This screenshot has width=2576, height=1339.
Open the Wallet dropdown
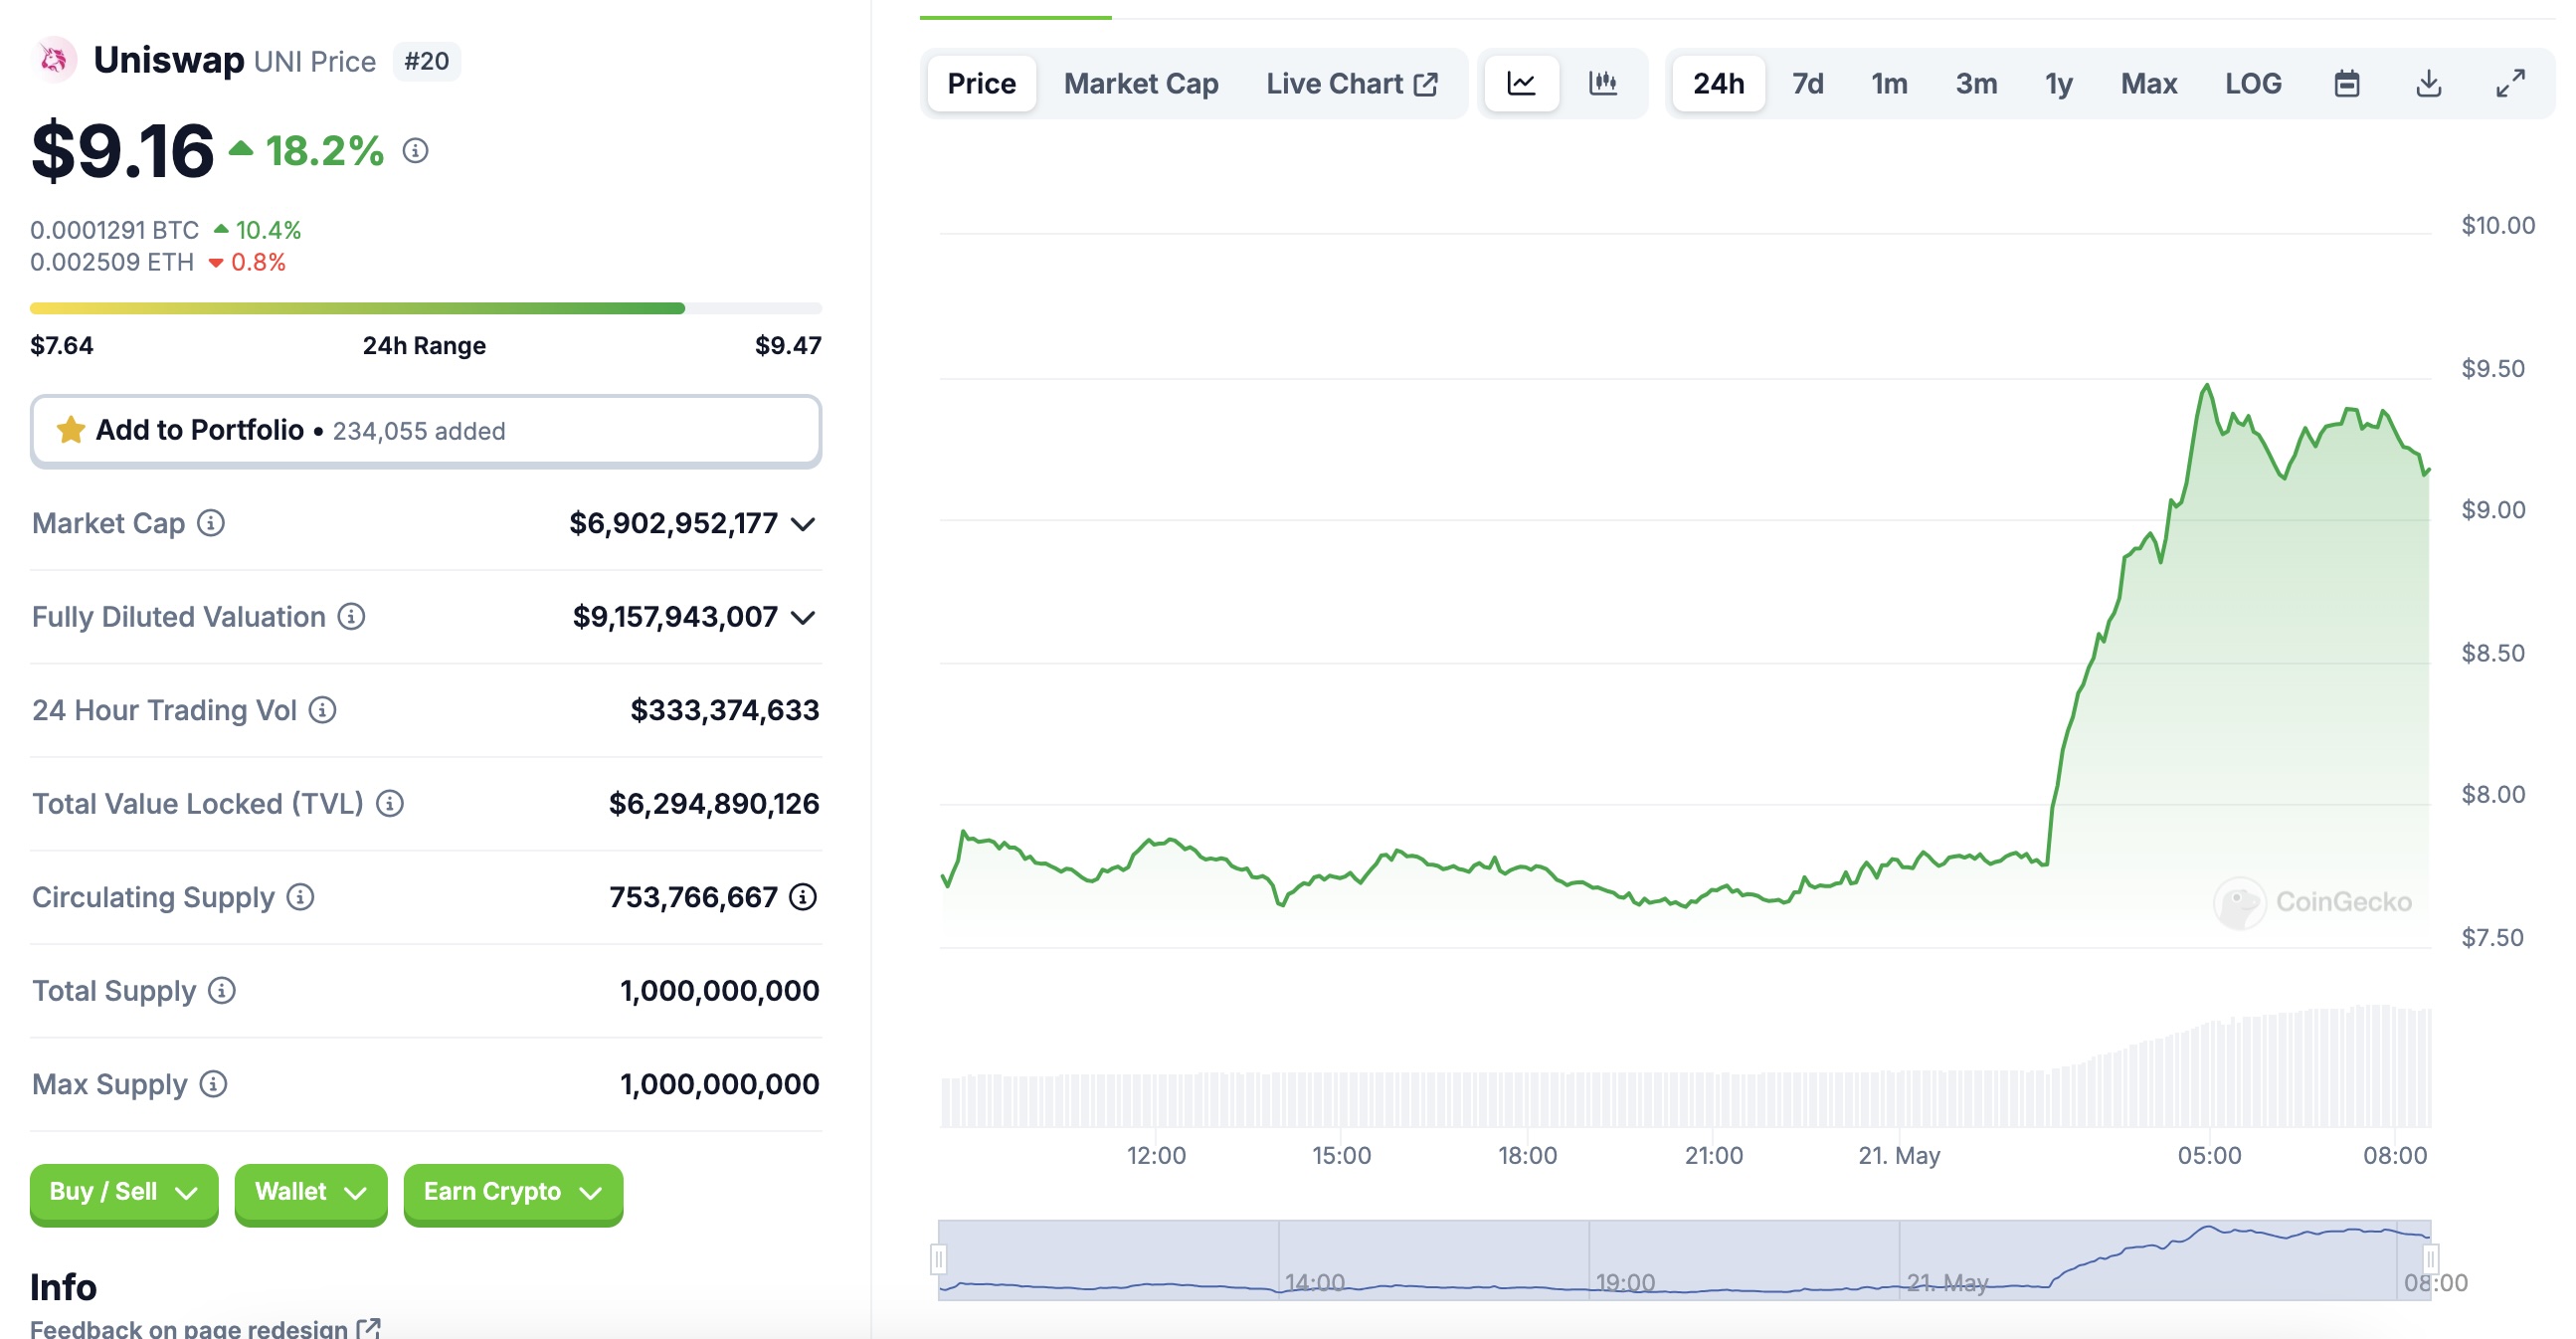(x=311, y=1192)
